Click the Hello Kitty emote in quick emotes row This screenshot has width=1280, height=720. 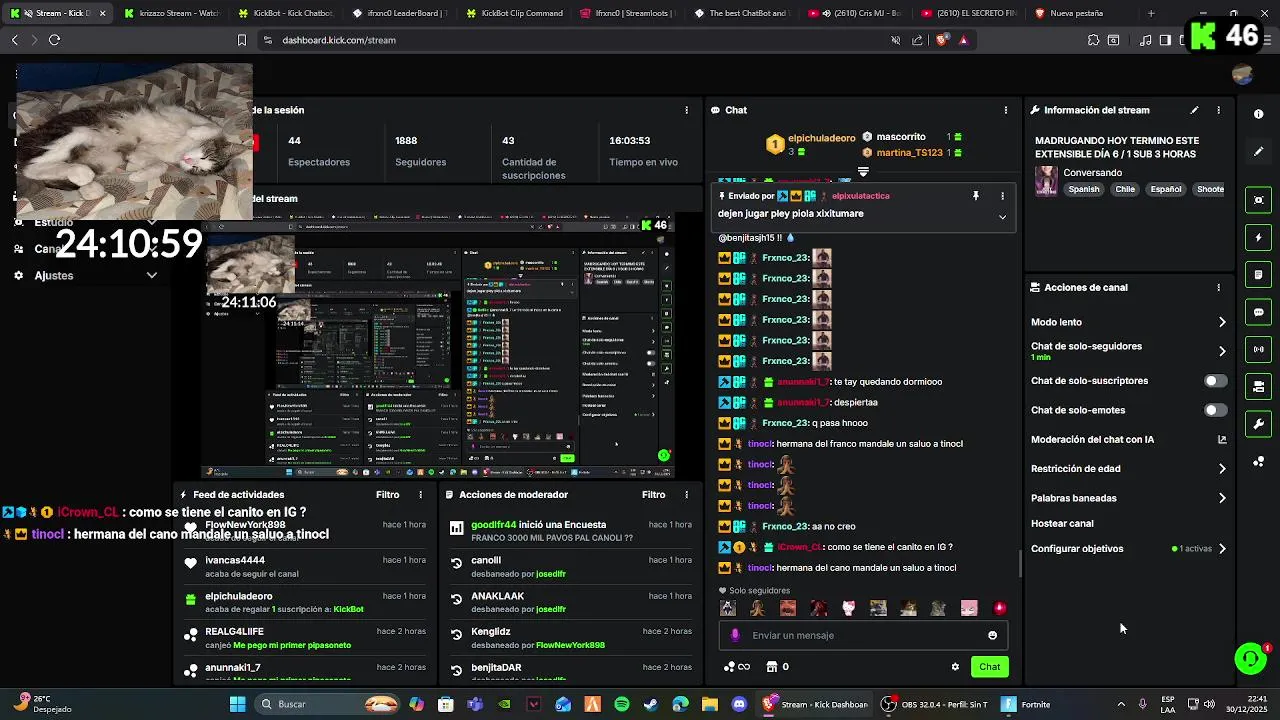848,608
